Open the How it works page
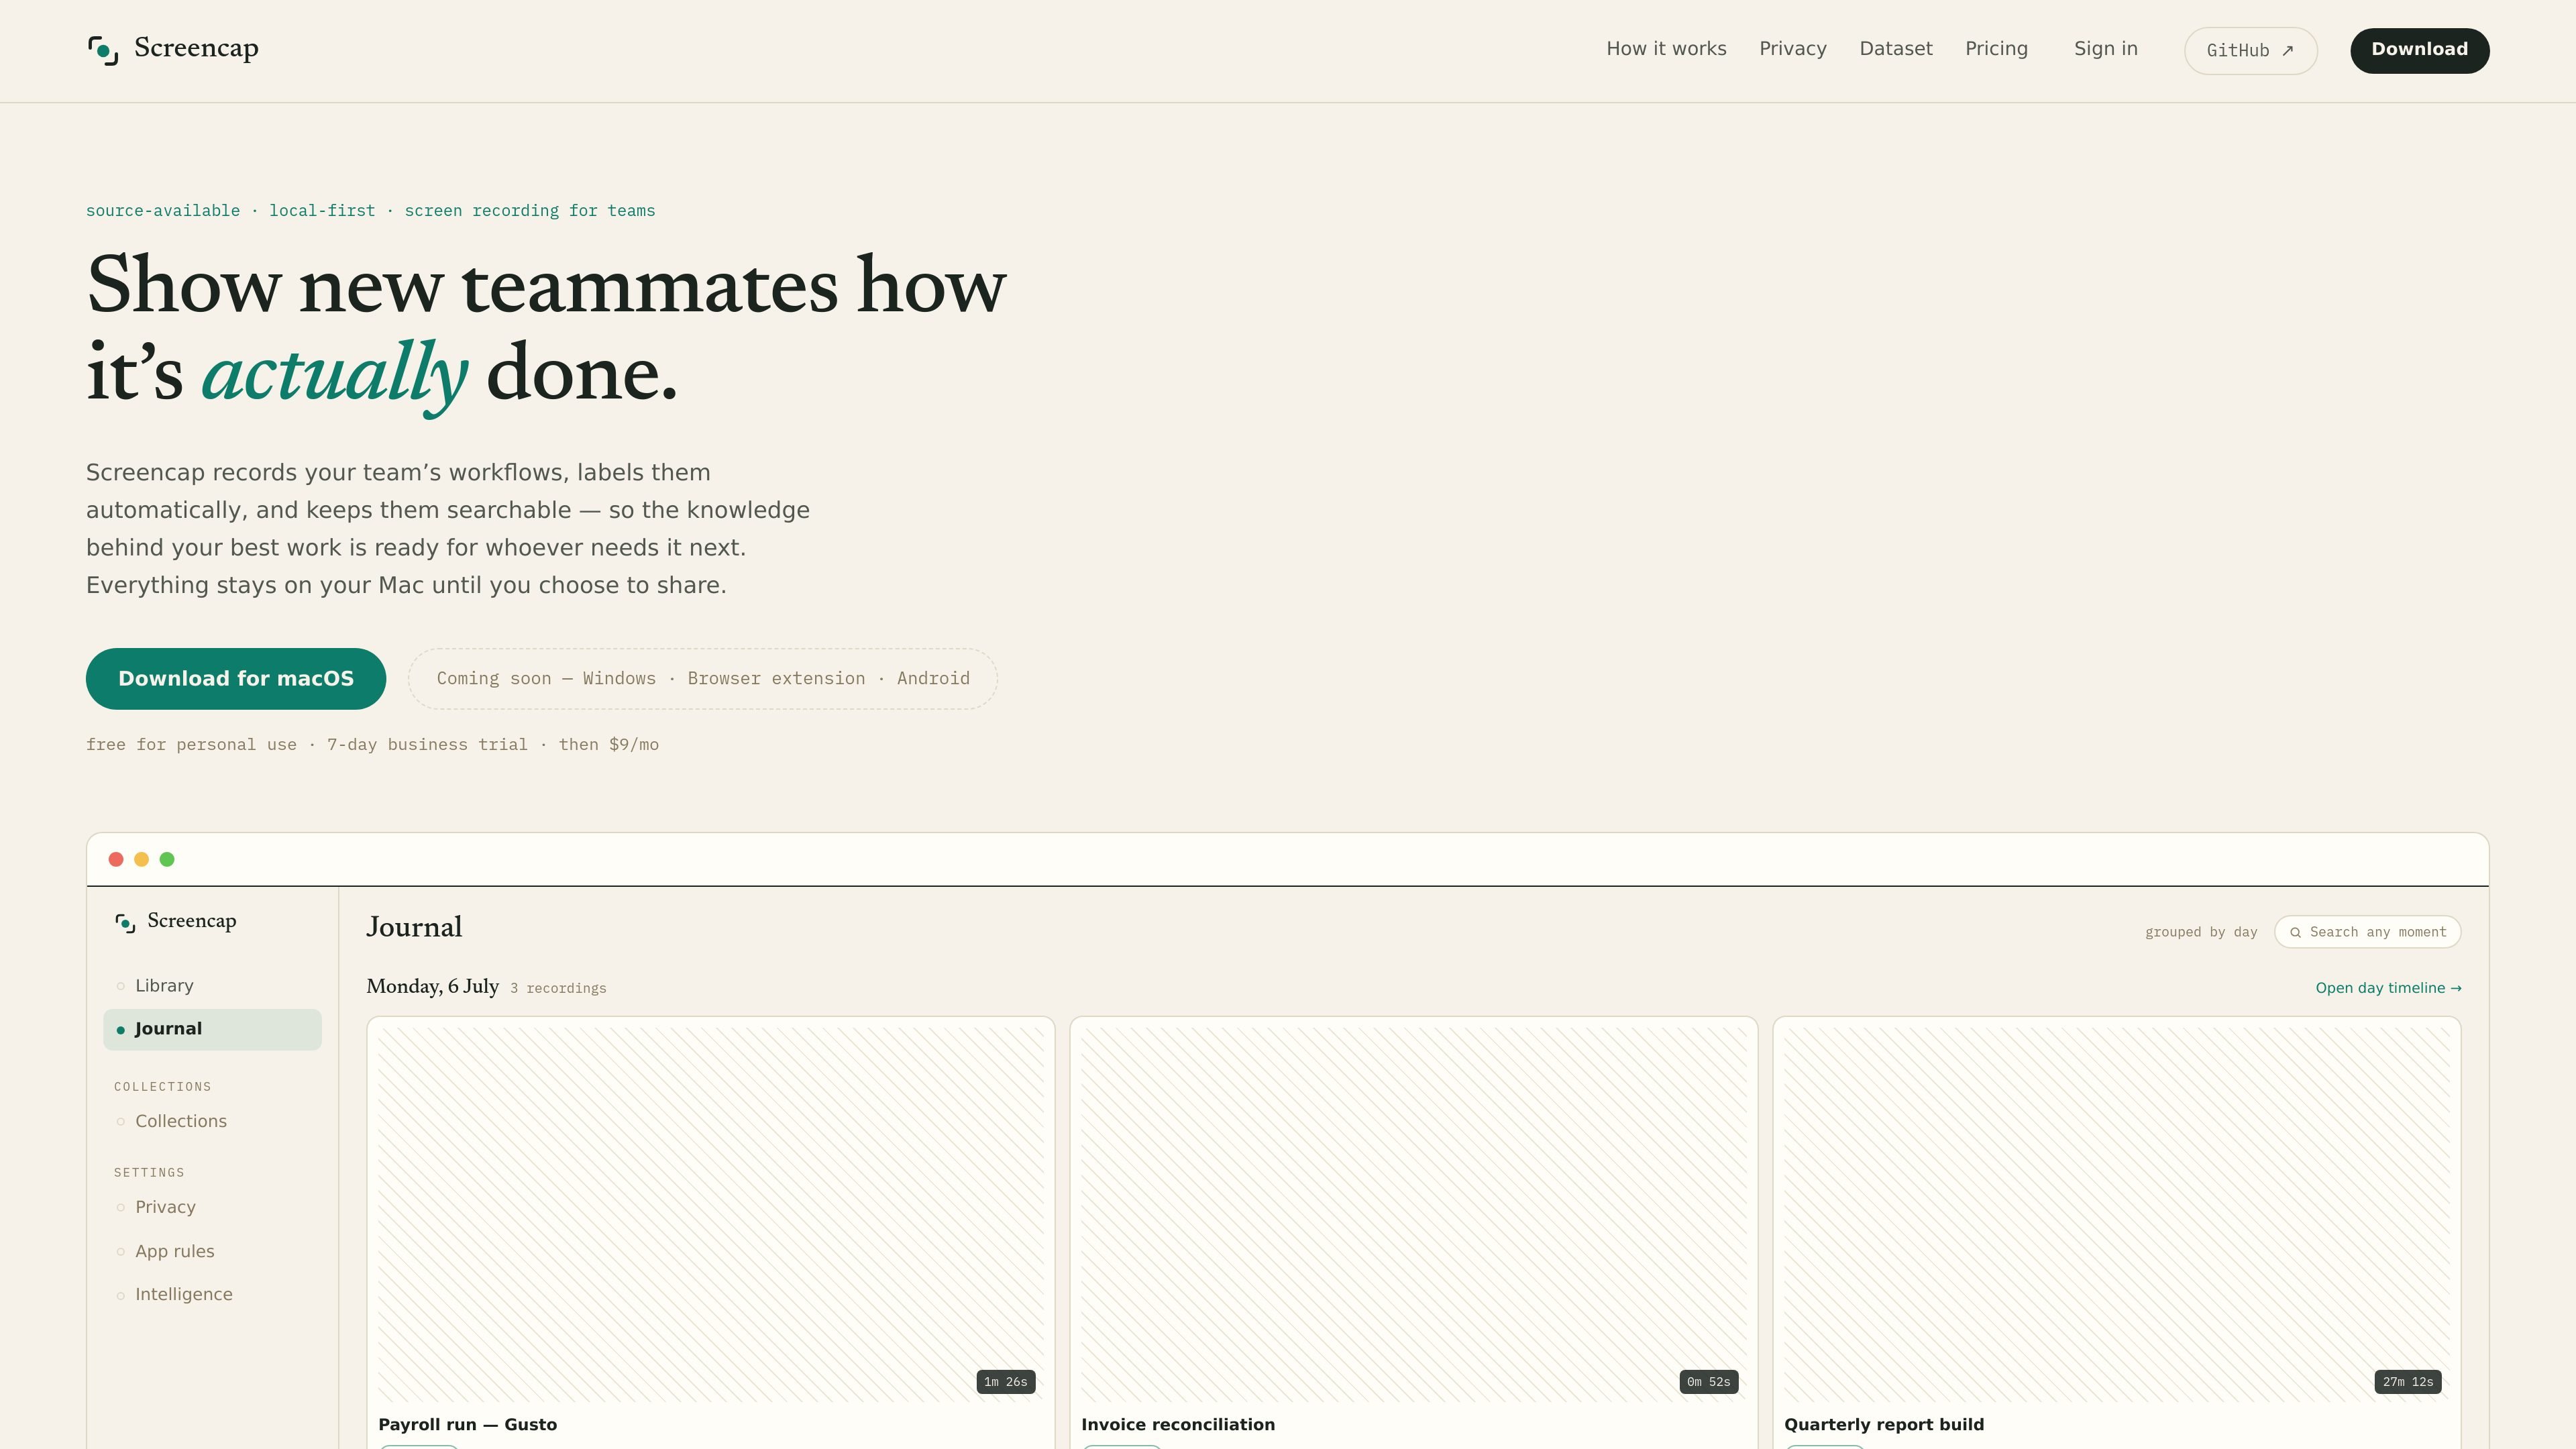 (x=1666, y=49)
